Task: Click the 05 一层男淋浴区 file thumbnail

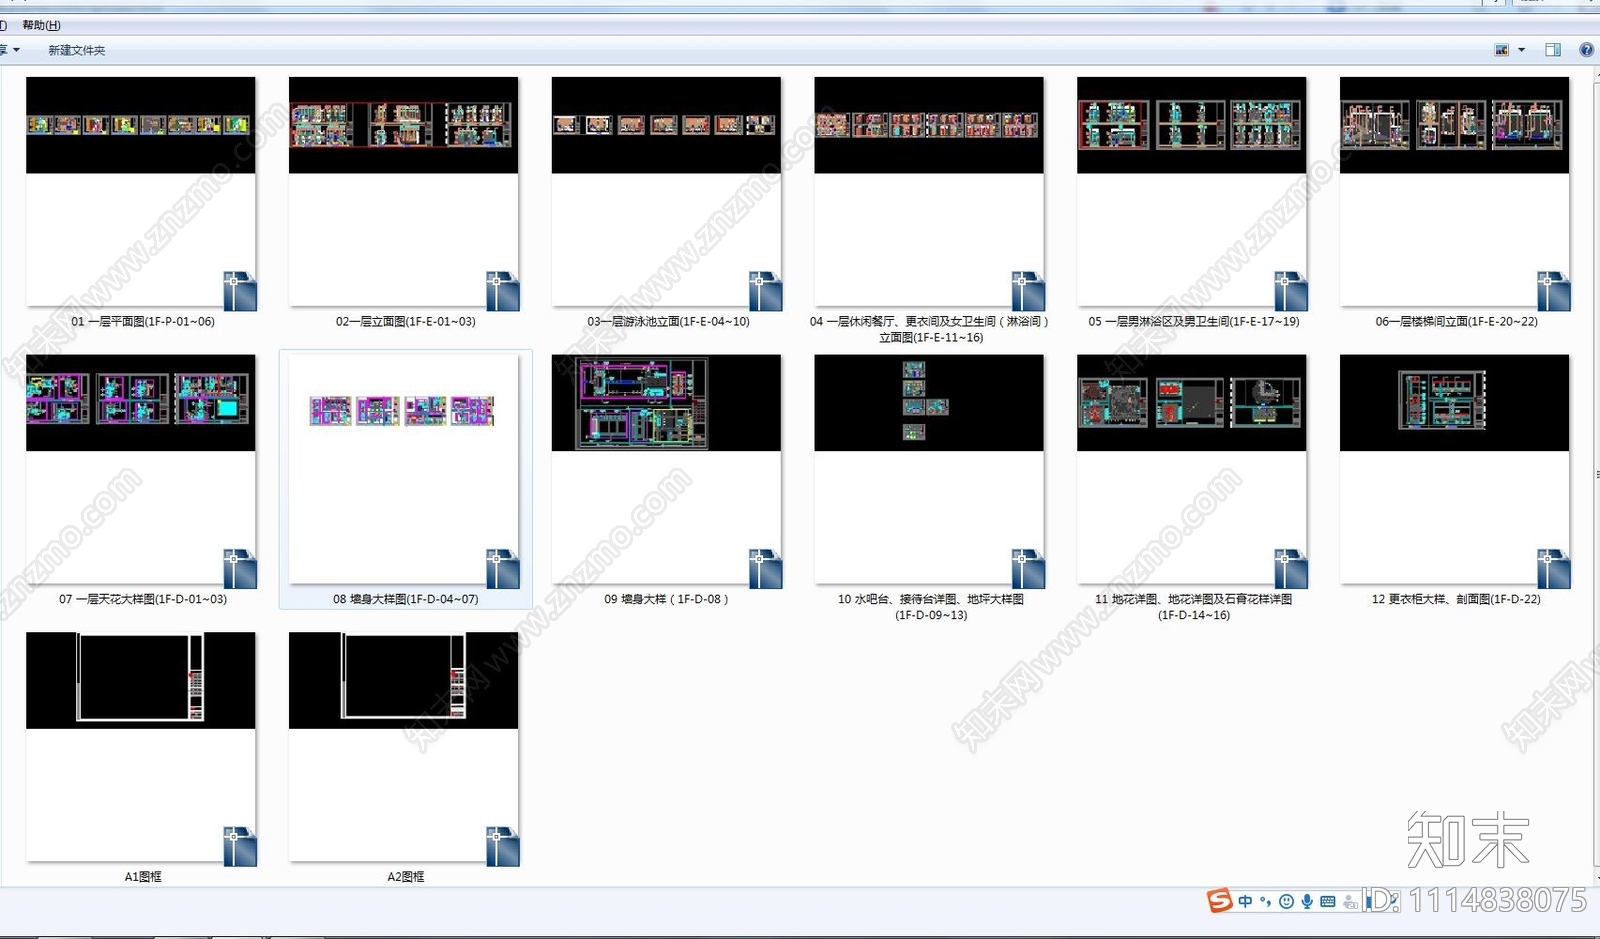Action: tap(1192, 192)
